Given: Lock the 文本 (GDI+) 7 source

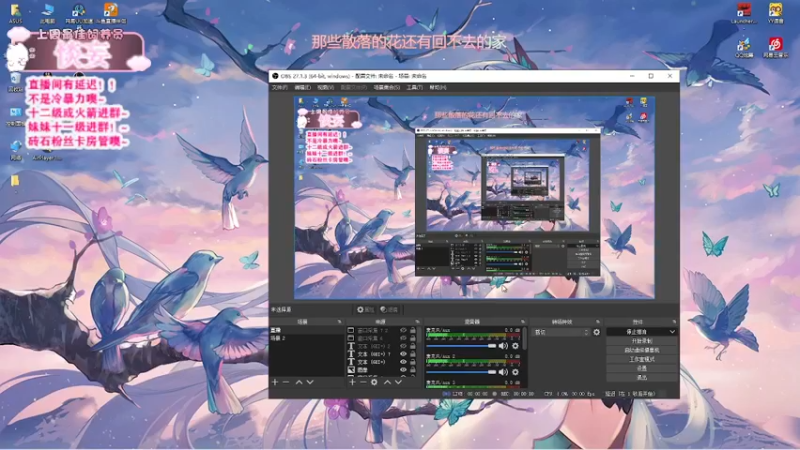Looking at the screenshot, I should [413, 354].
